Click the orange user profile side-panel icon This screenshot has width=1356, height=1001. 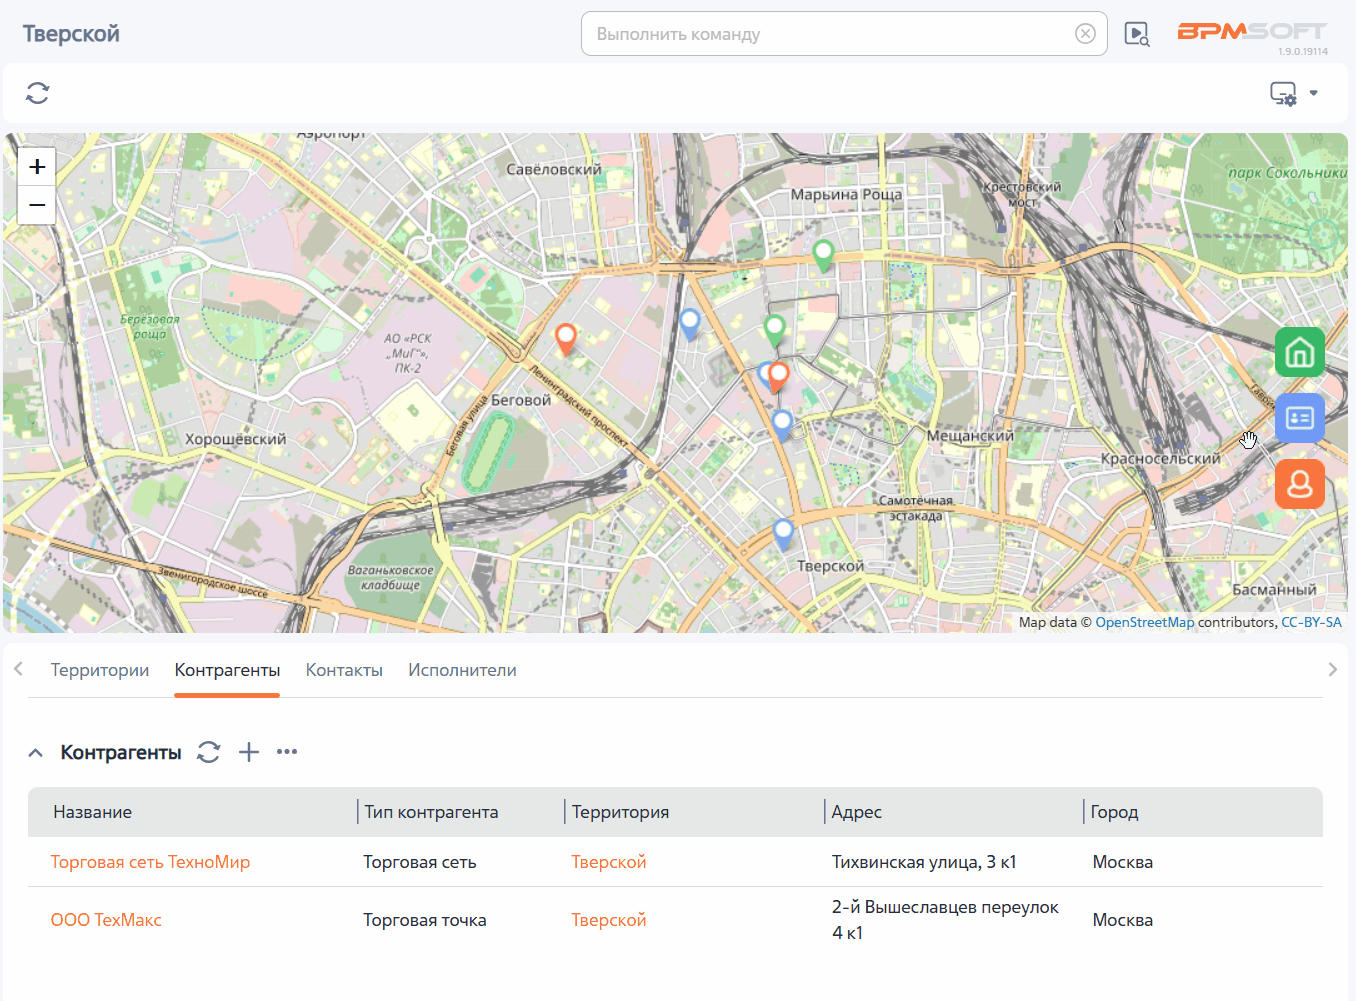[x=1300, y=484]
